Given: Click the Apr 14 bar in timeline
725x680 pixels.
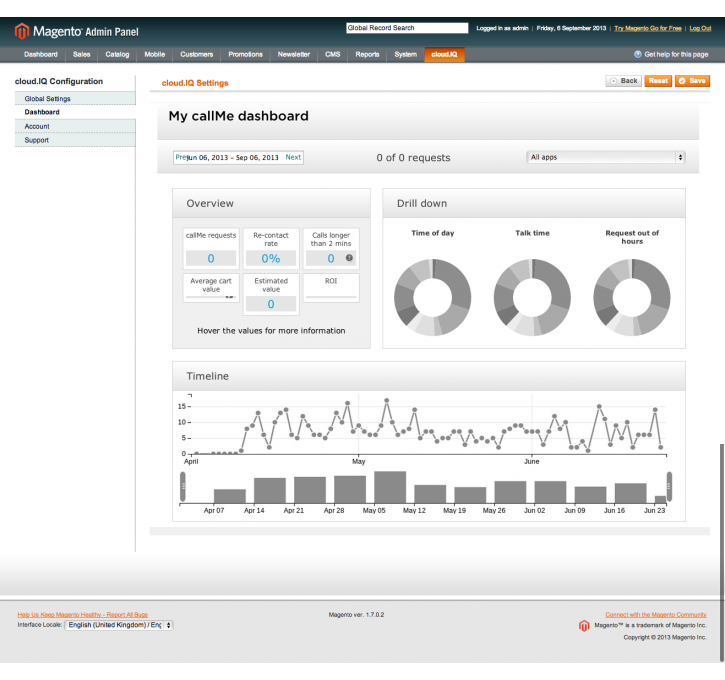Looking at the screenshot, I should click(270, 490).
